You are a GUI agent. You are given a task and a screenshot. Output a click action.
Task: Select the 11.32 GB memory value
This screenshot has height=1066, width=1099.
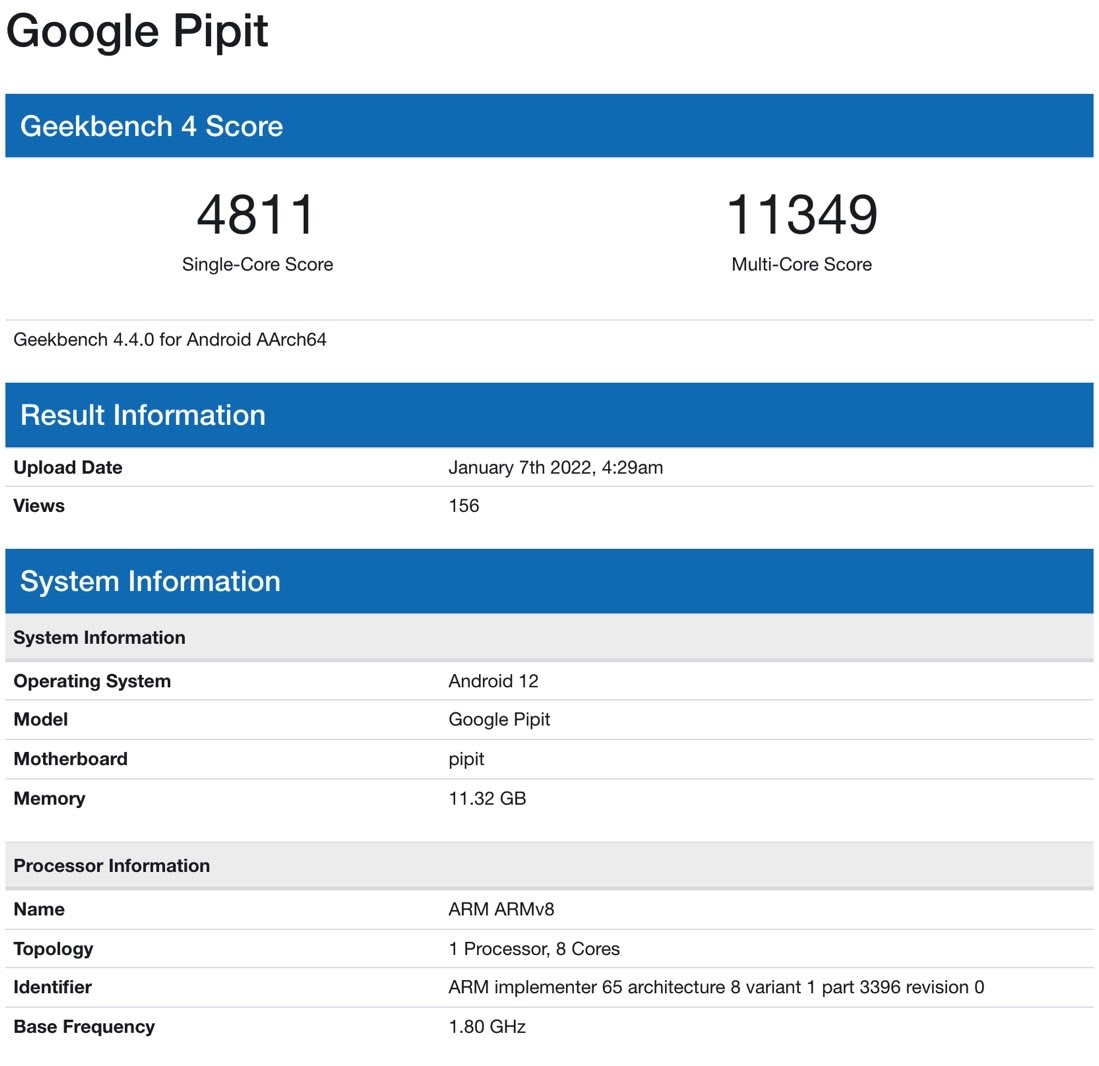[x=487, y=799]
